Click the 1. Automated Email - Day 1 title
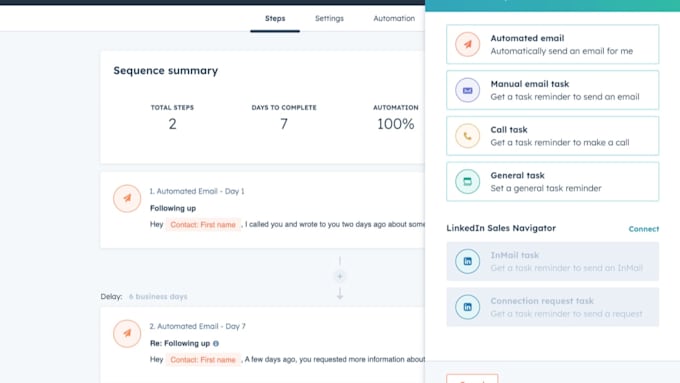The height and width of the screenshot is (383, 680). point(197,191)
